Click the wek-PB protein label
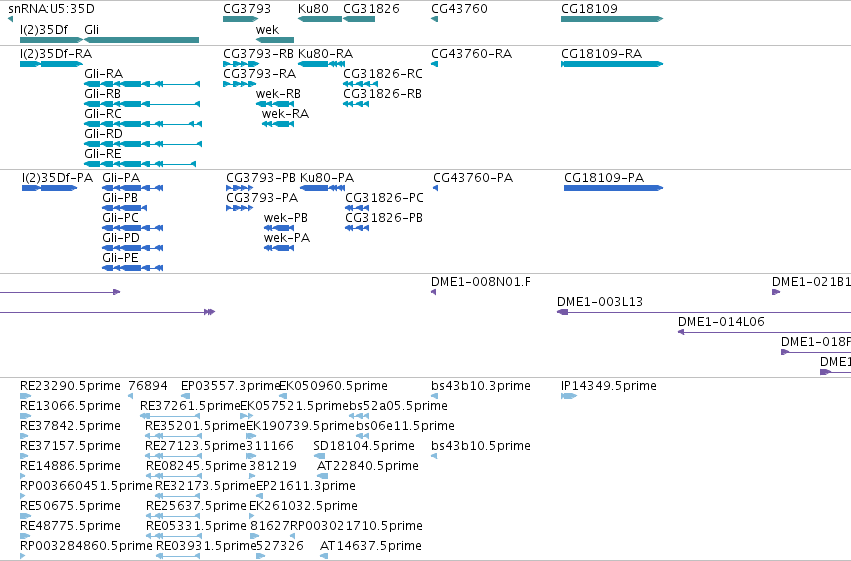851x561 pixels. [x=285, y=218]
